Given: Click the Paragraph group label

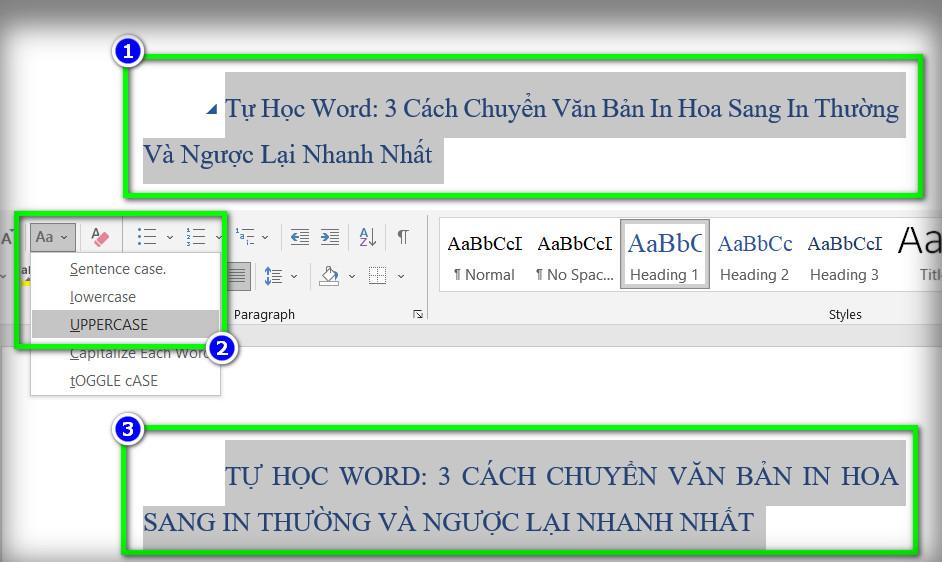Looking at the screenshot, I should (264, 314).
